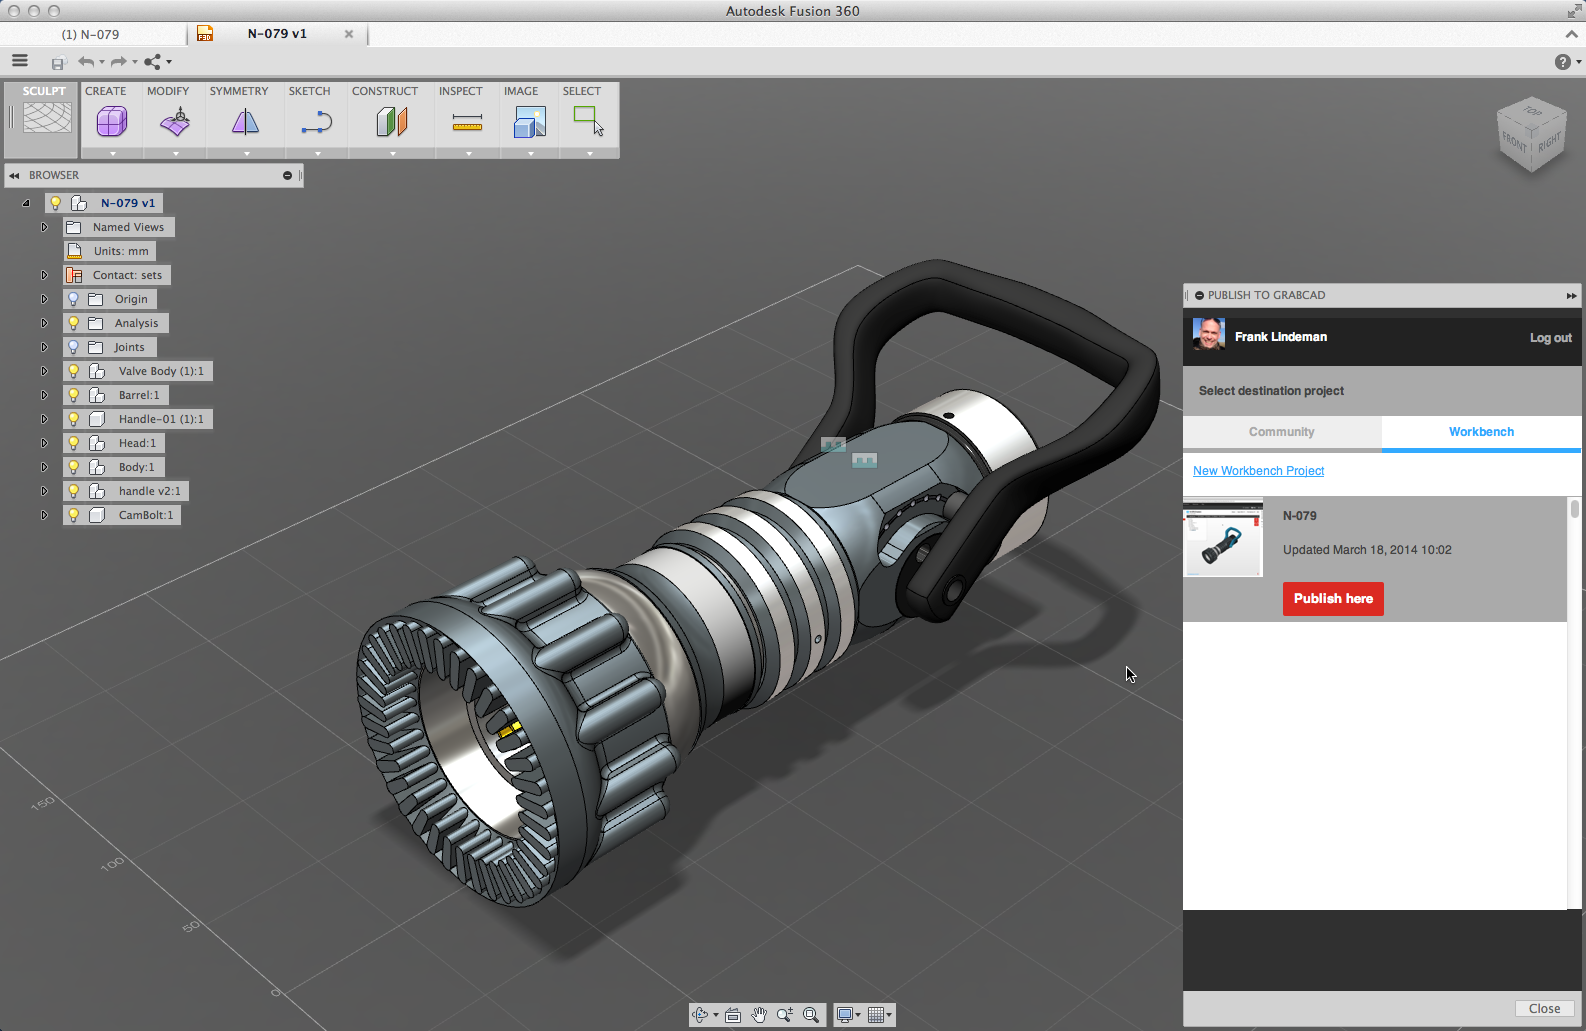
Task: Select the Modify edit form icon
Action: point(175,122)
